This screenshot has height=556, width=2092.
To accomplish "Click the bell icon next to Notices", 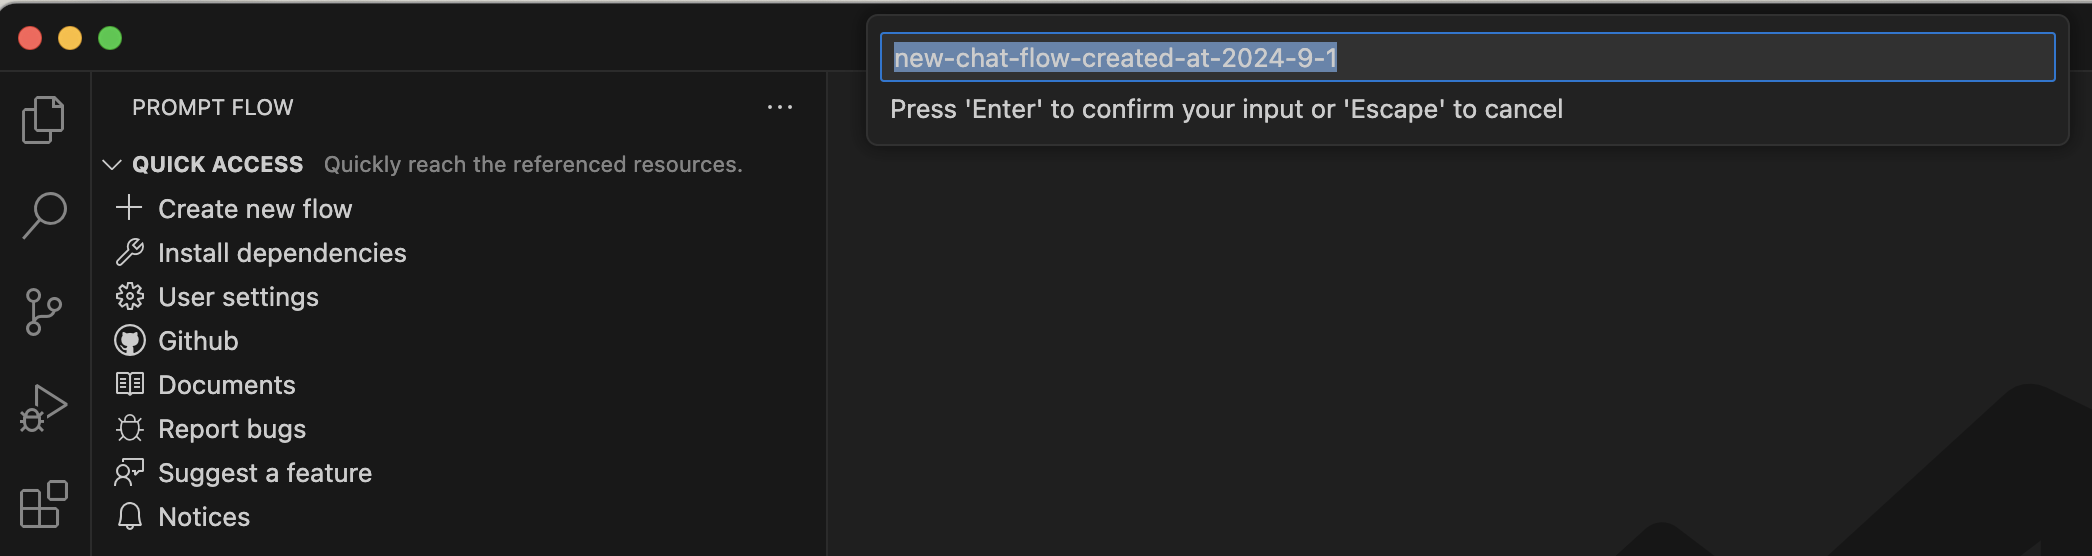I will coord(129,516).
